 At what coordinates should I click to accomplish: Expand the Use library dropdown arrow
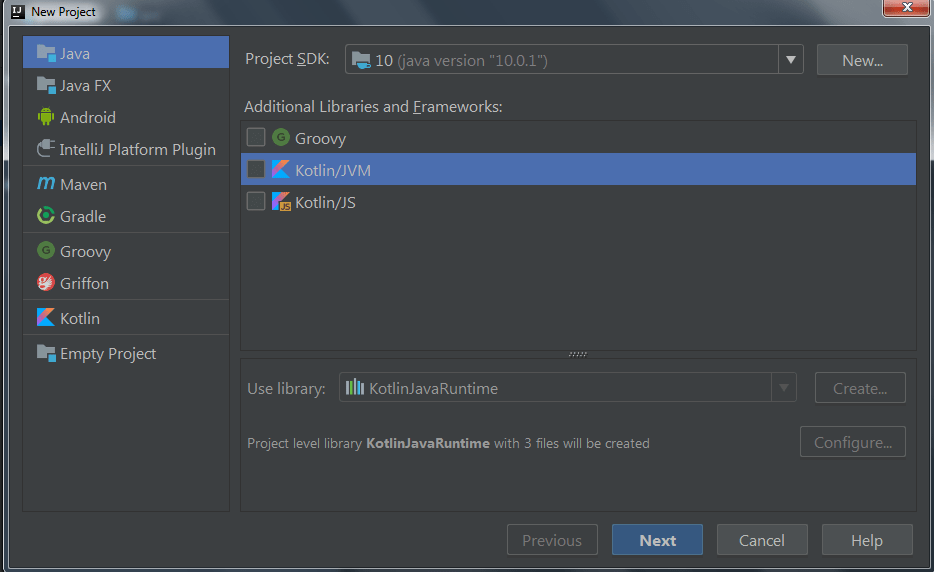click(784, 388)
